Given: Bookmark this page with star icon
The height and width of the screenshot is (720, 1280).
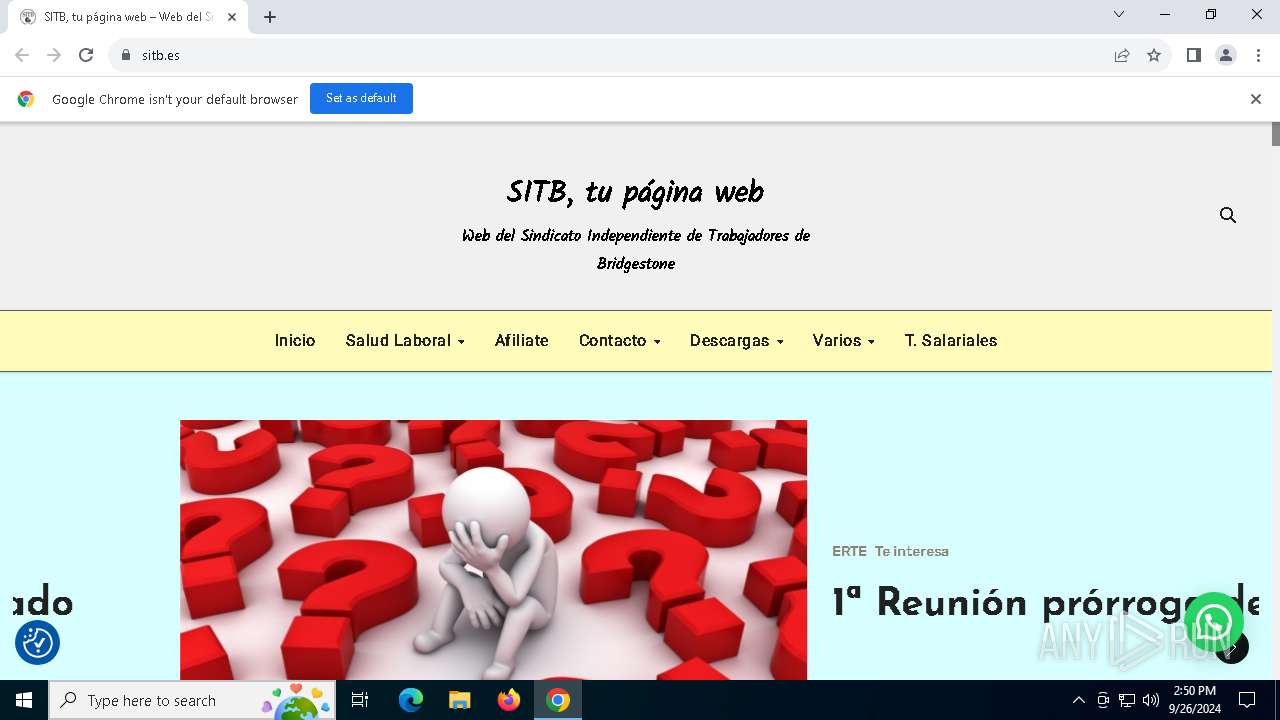Looking at the screenshot, I should click(x=1154, y=55).
